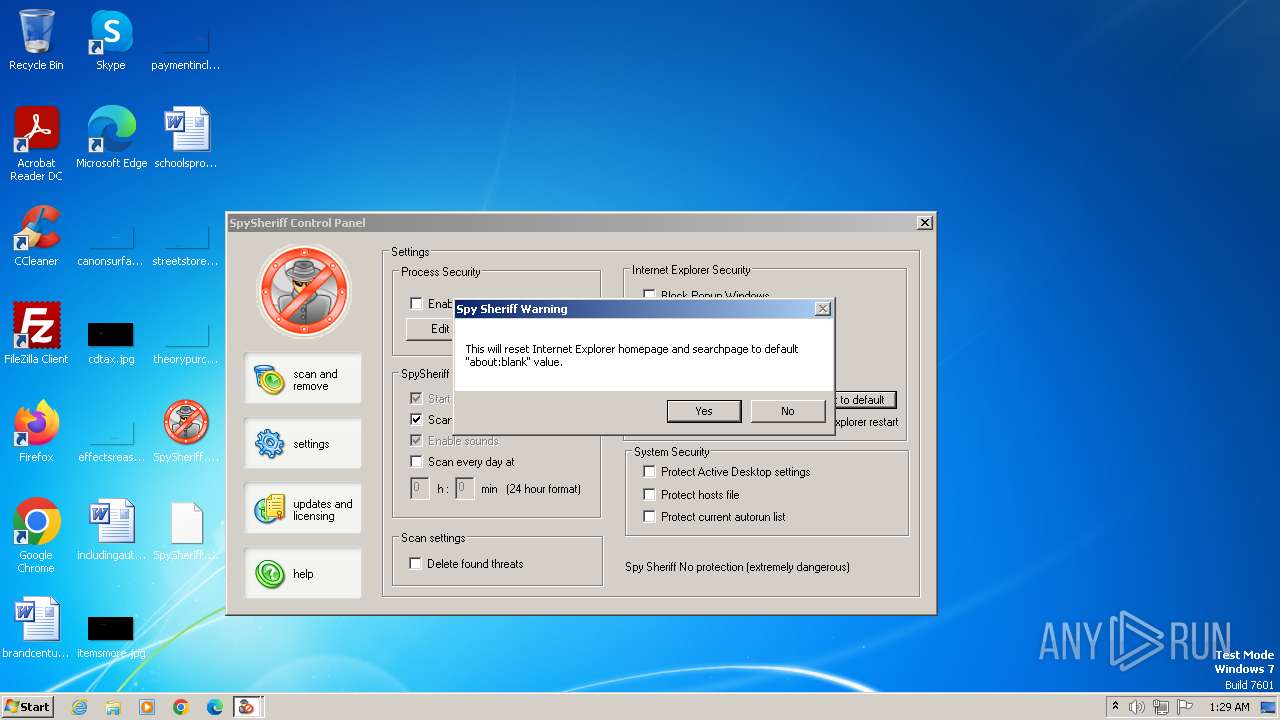The width and height of the screenshot is (1280, 720).
Task: Toggle Enable sounds checkbox
Action: 417,441
